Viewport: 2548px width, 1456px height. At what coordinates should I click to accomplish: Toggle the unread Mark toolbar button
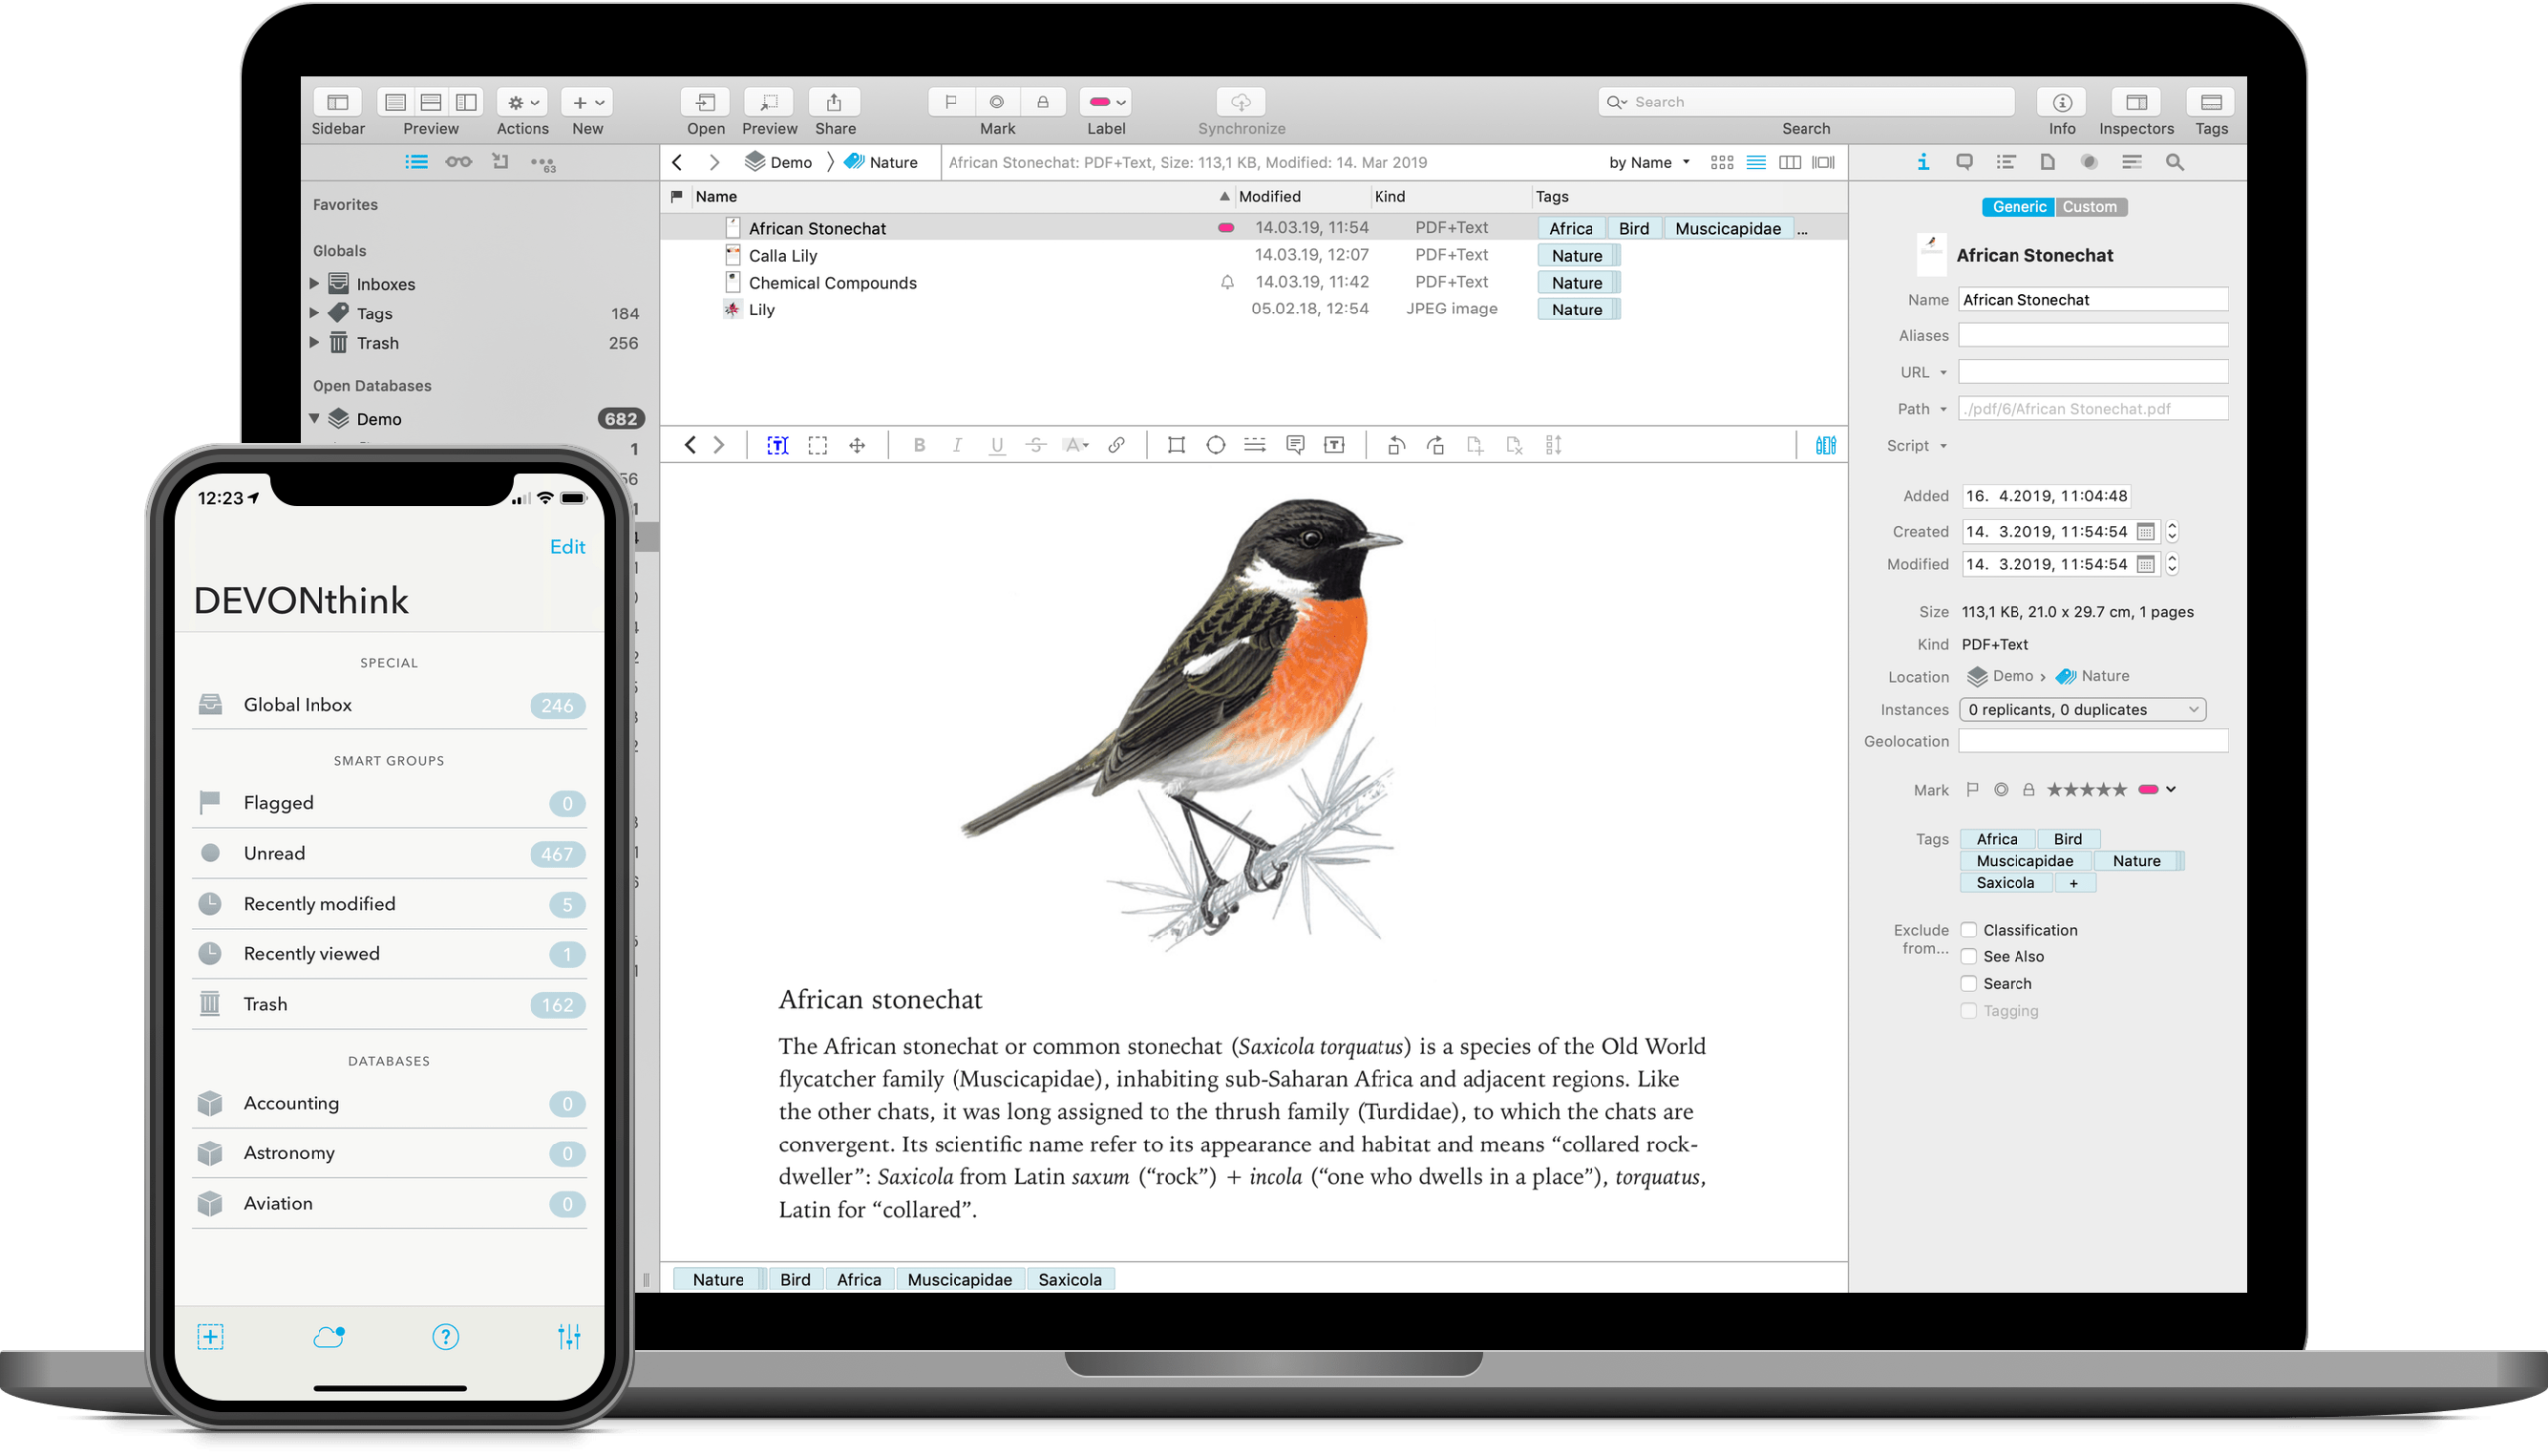[x=997, y=102]
